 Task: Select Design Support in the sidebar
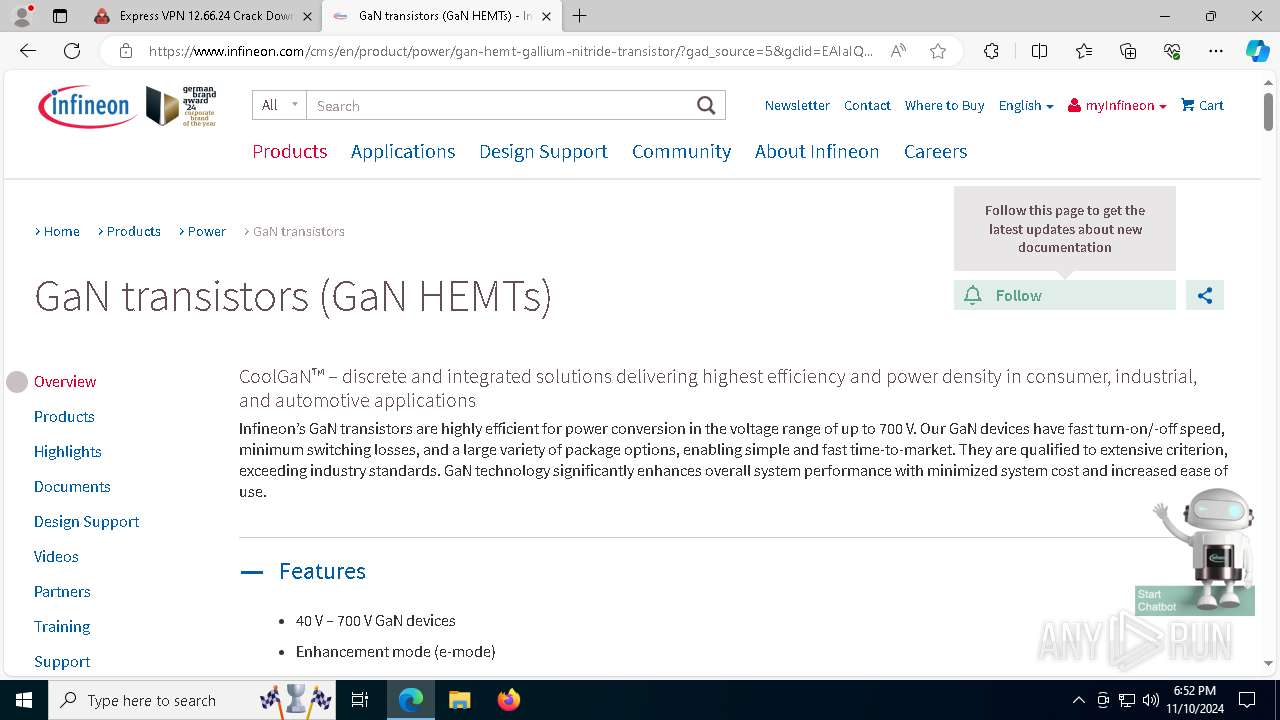point(86,521)
